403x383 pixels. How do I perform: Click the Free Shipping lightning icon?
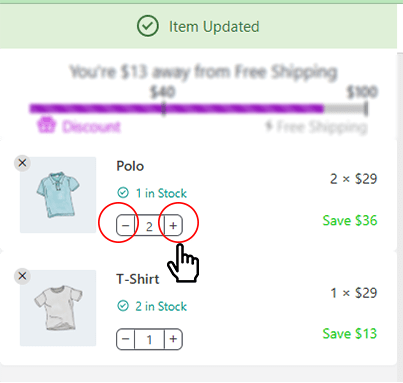pyautogui.click(x=269, y=126)
